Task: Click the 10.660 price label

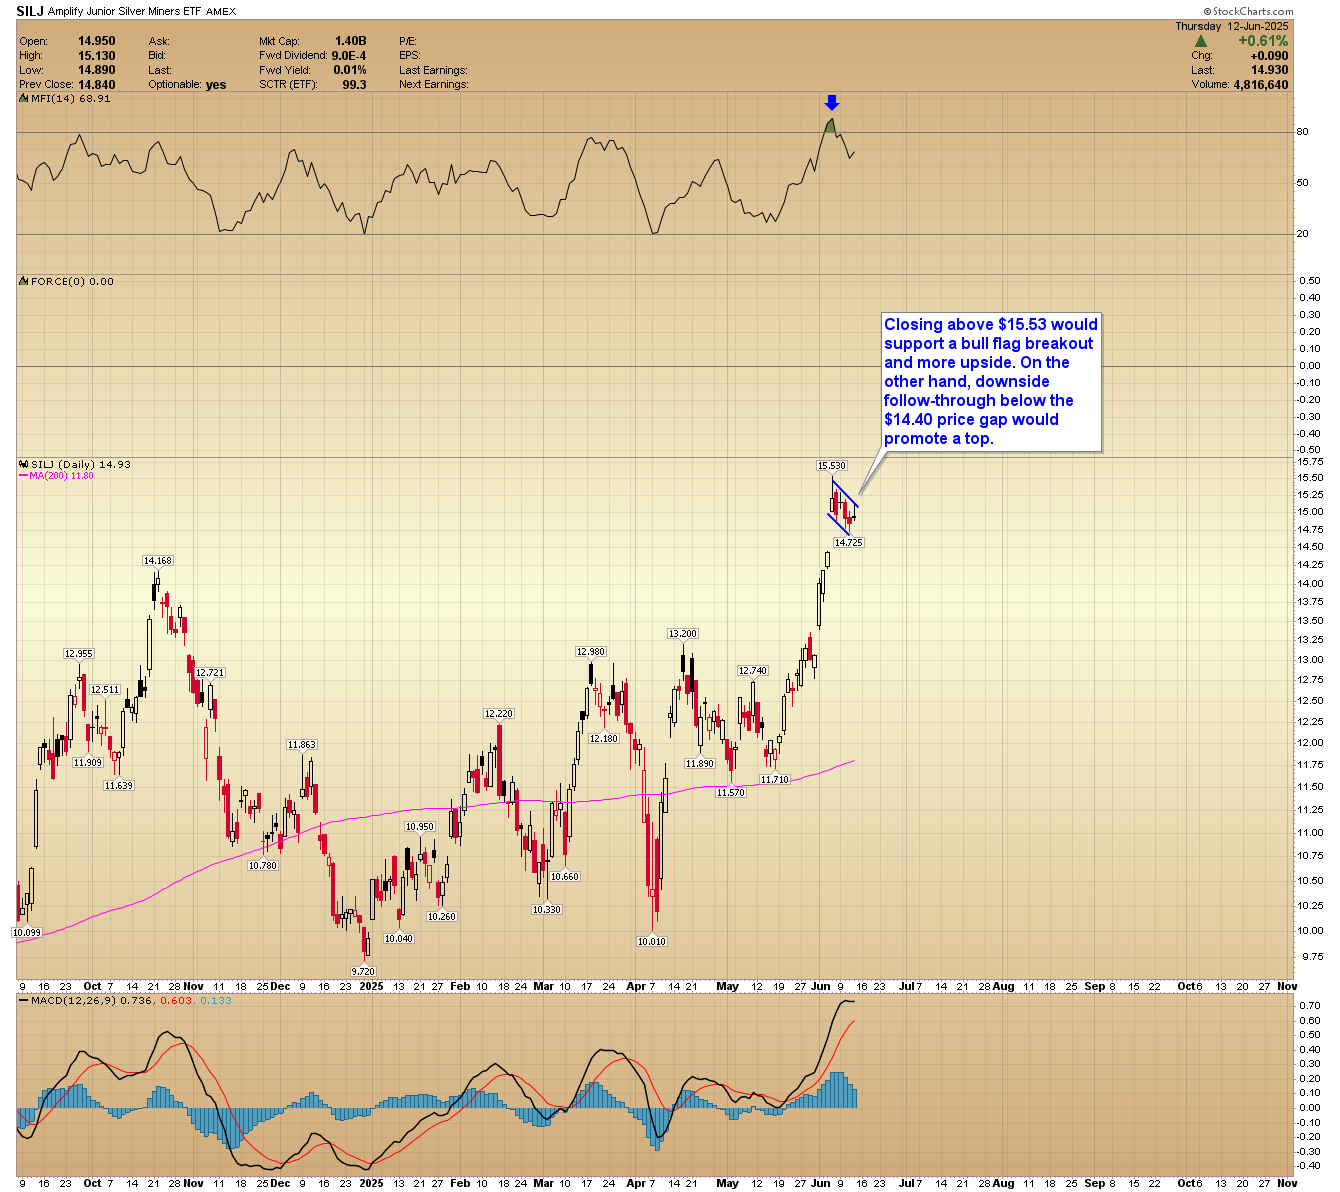Action: [x=565, y=877]
